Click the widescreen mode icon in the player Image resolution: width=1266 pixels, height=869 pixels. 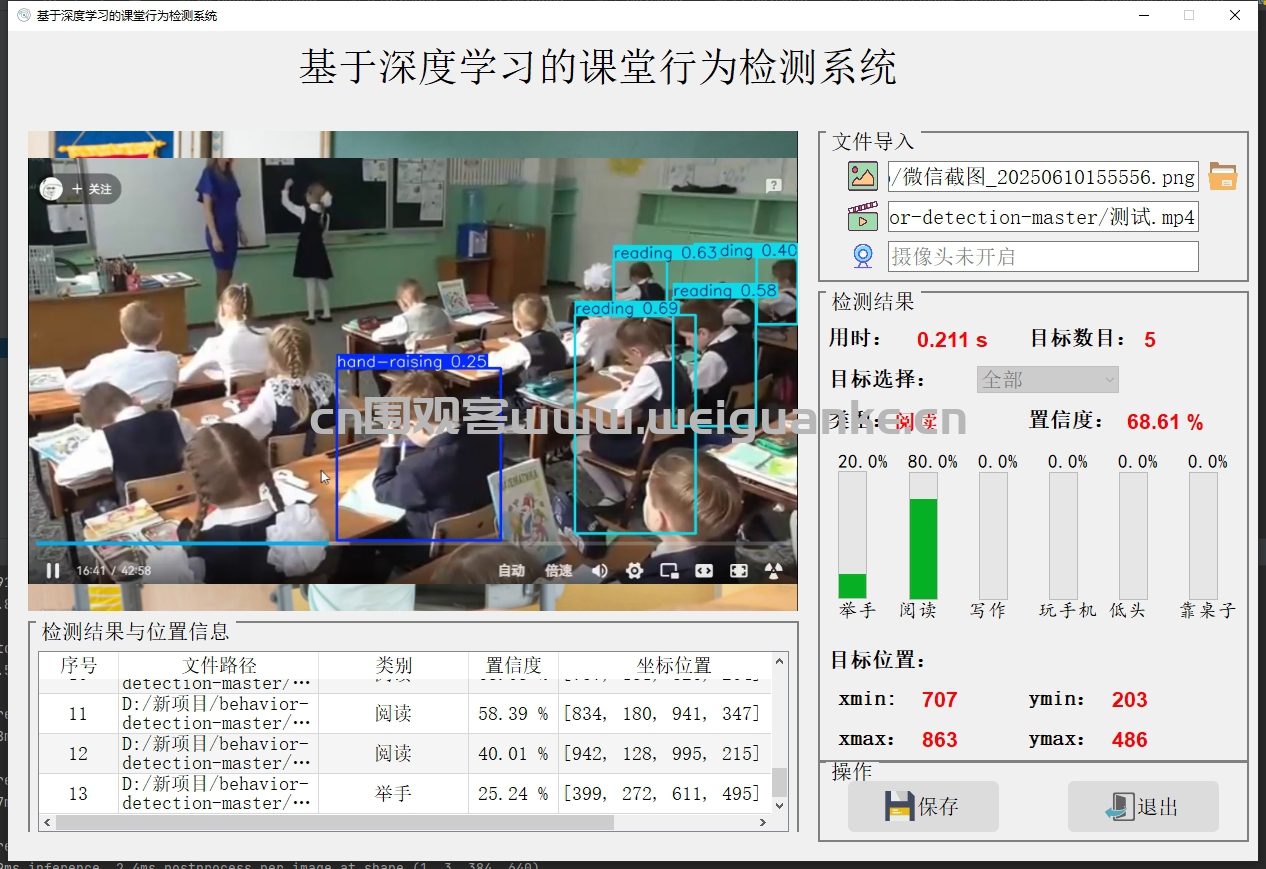(704, 571)
